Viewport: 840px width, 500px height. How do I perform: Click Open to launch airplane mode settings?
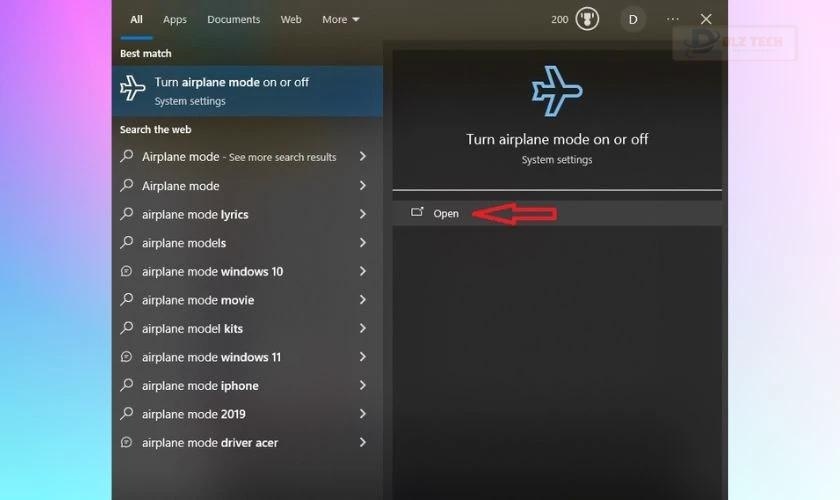[445, 213]
